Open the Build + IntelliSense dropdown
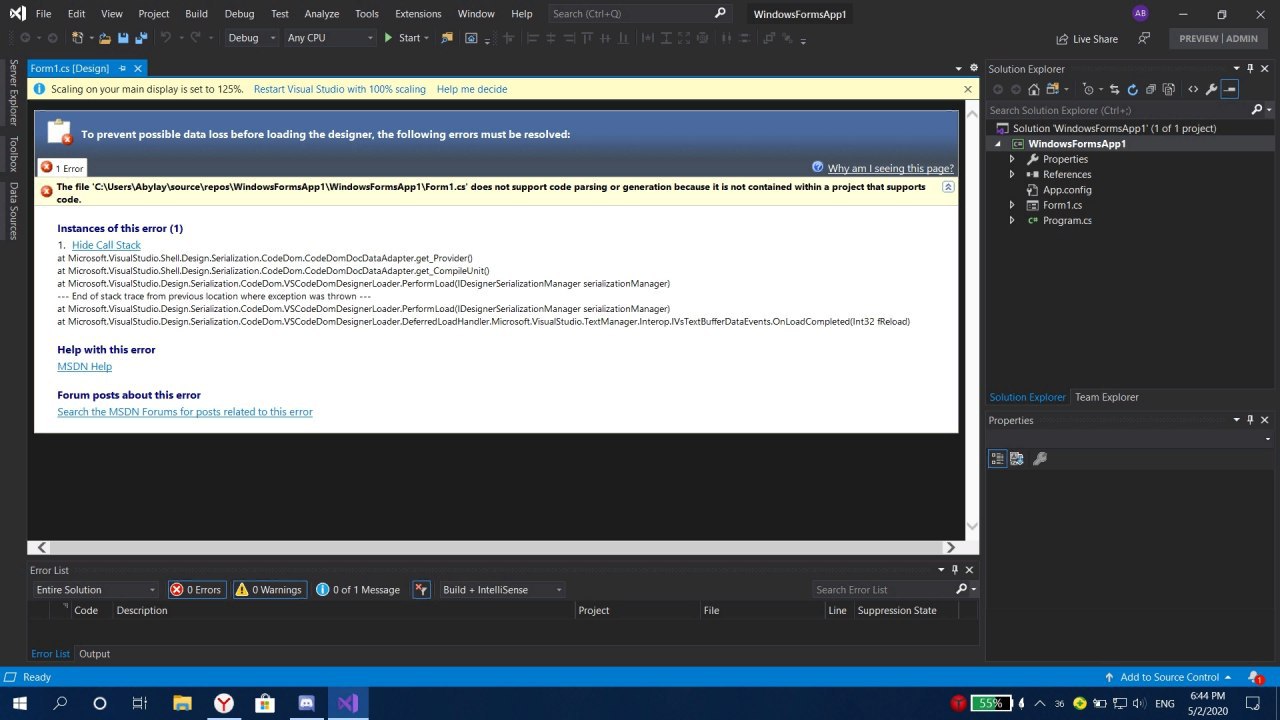Viewport: 1280px width, 720px height. pyautogui.click(x=501, y=590)
